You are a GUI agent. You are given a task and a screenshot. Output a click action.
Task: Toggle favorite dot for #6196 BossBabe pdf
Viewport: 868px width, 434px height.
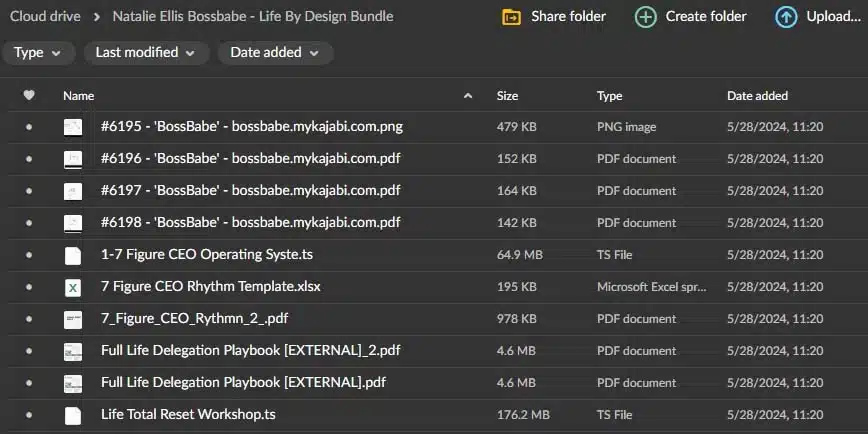click(x=29, y=159)
